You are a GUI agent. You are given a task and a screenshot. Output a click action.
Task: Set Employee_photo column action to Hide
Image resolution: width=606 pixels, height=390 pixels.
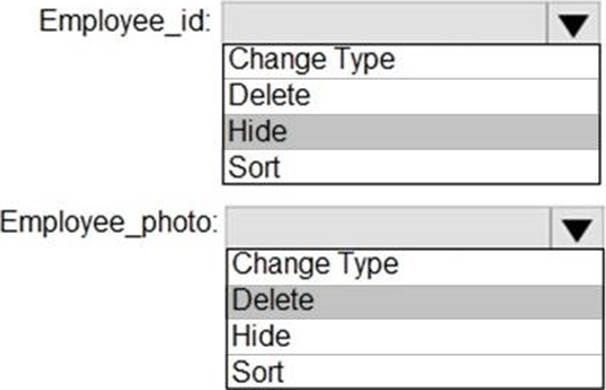415,337
